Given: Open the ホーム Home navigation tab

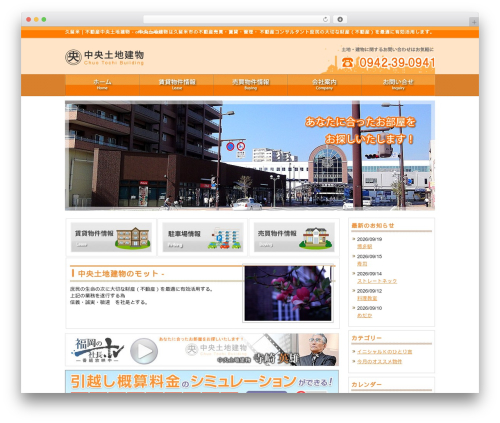Looking at the screenshot, I should pos(102,85).
